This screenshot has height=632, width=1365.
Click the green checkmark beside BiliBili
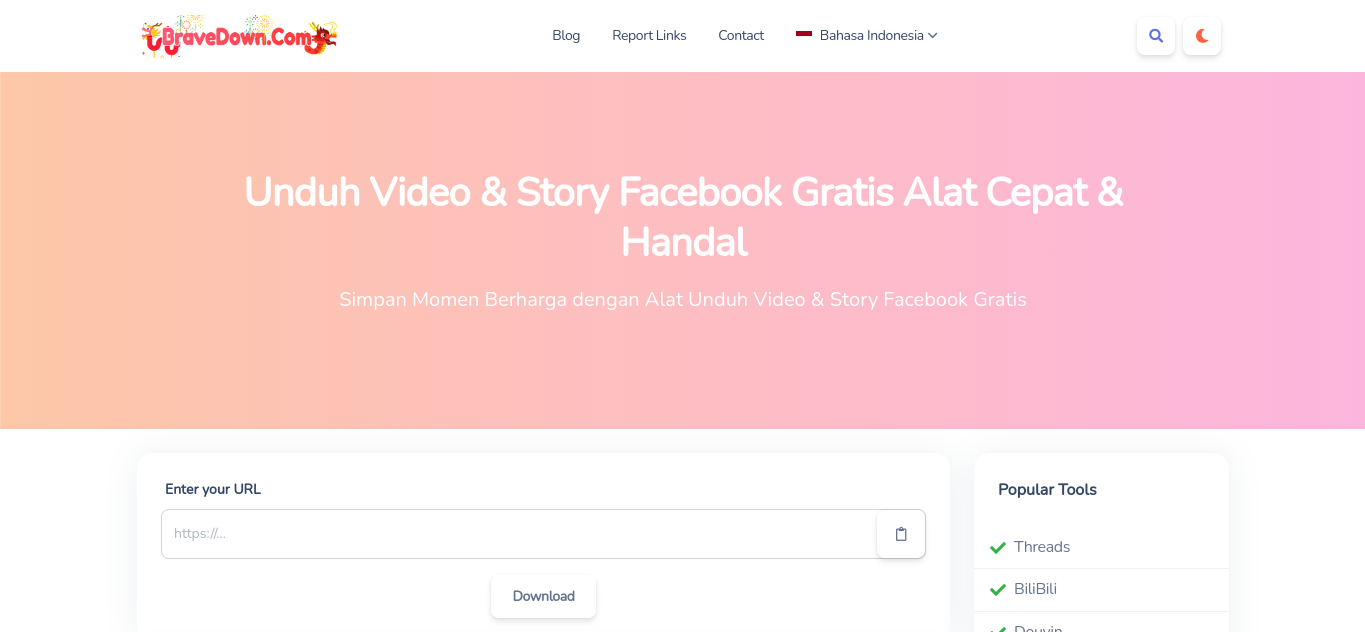998,590
